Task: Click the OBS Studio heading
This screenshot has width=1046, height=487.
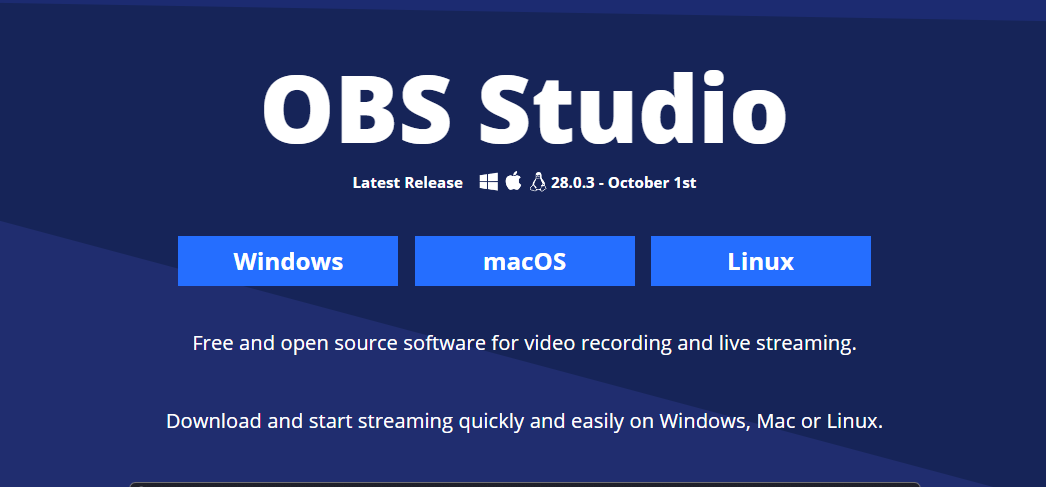Action: [x=524, y=108]
